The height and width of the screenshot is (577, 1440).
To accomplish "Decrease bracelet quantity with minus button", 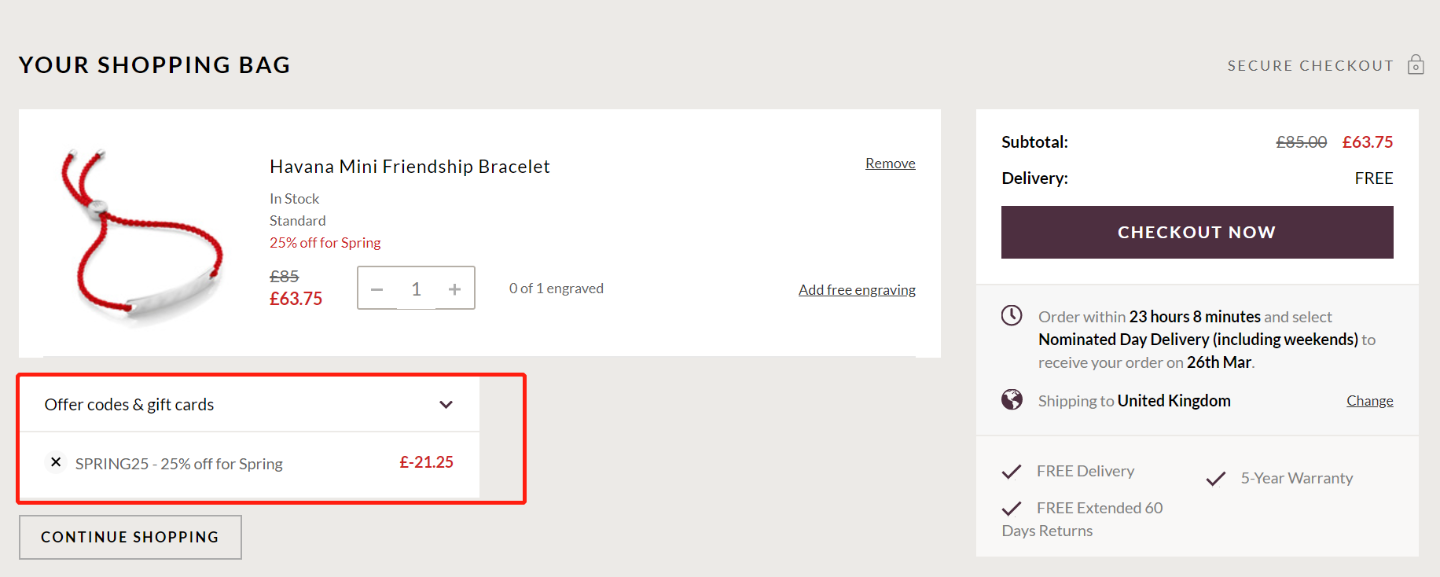I will tap(377, 289).
